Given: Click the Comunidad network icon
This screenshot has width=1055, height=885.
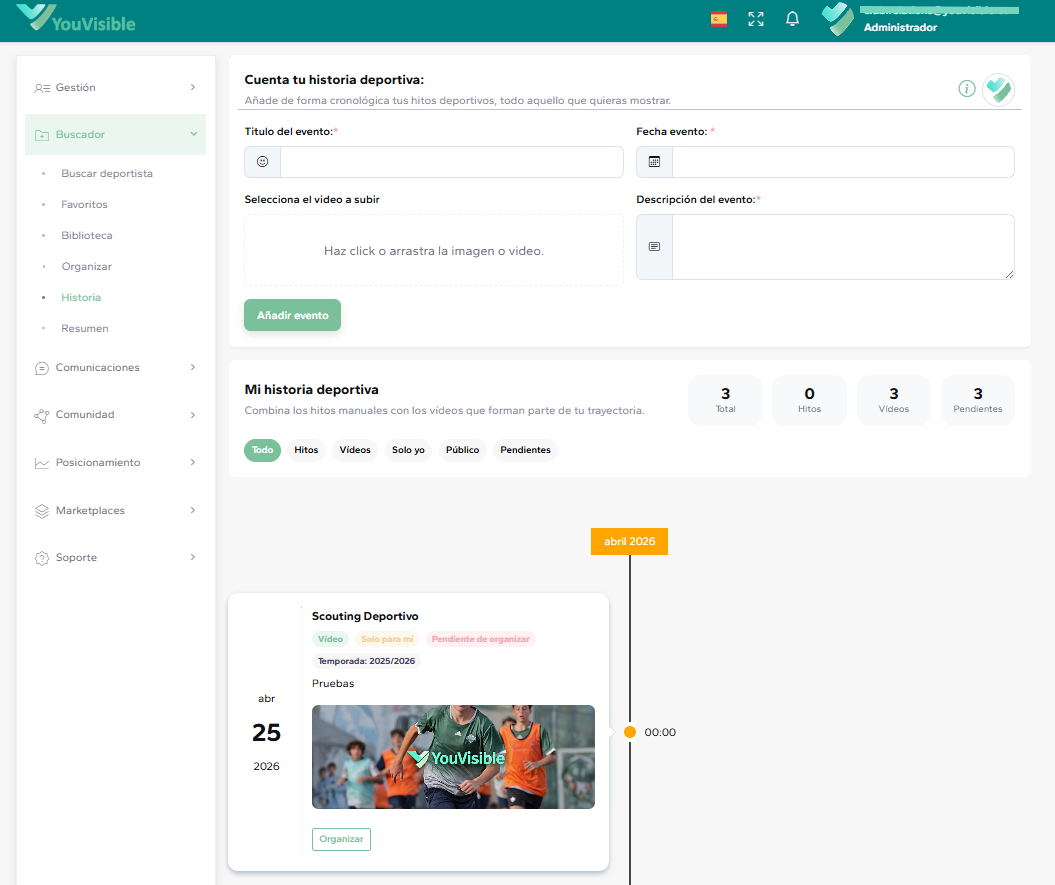Looking at the screenshot, I should [42, 416].
